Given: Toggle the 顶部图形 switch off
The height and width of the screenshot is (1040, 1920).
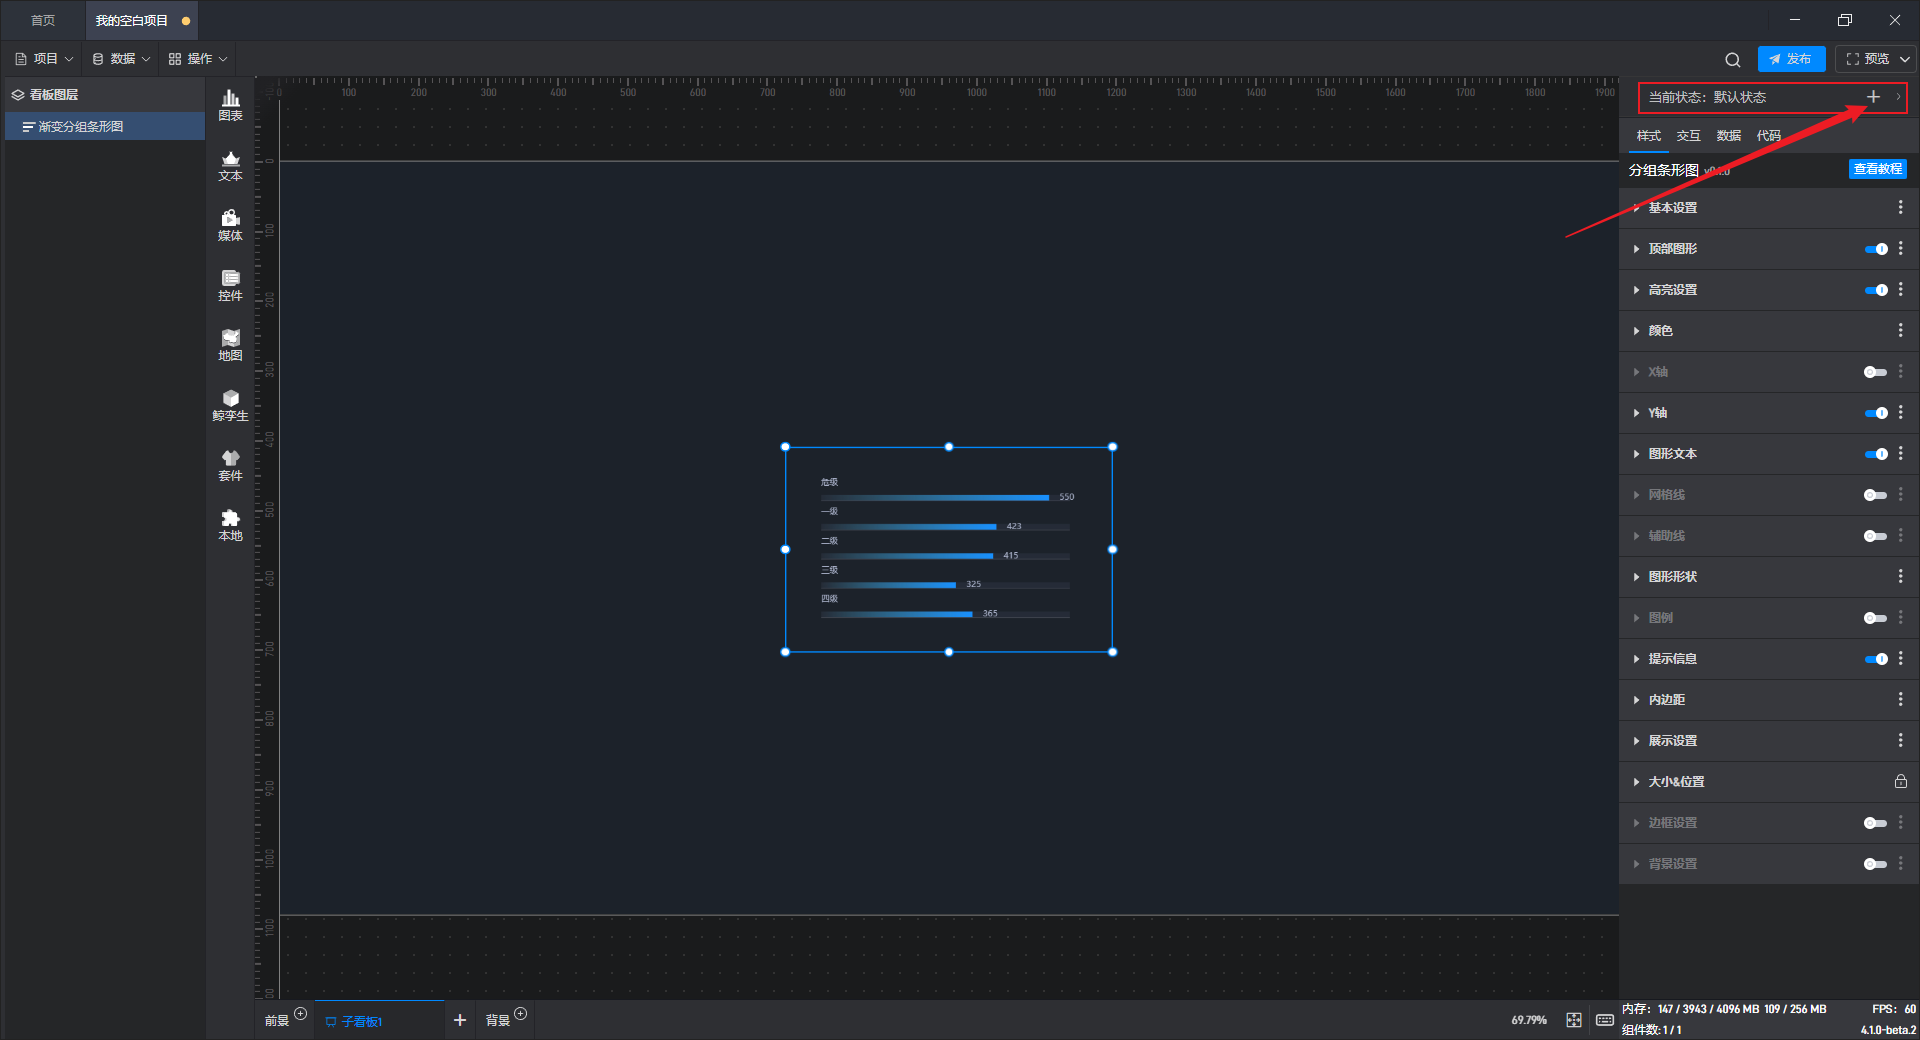Looking at the screenshot, I should click(x=1876, y=249).
